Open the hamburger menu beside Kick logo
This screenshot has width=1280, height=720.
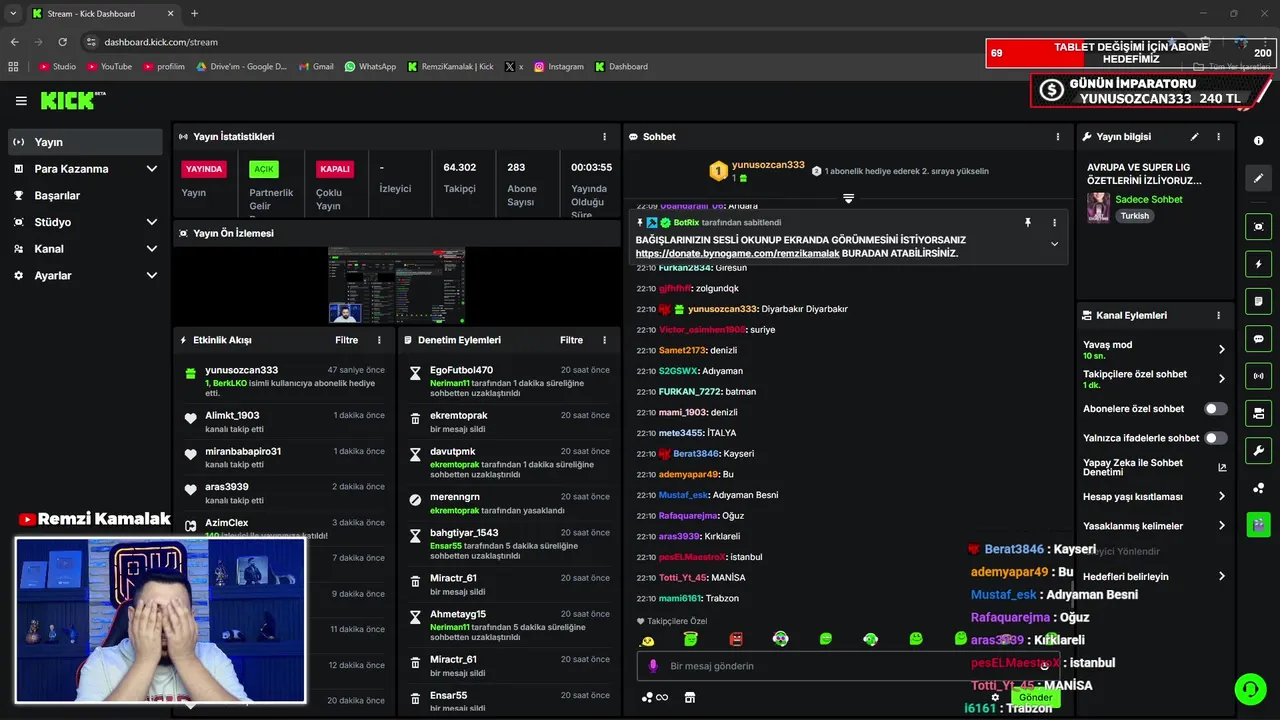click(x=21, y=101)
